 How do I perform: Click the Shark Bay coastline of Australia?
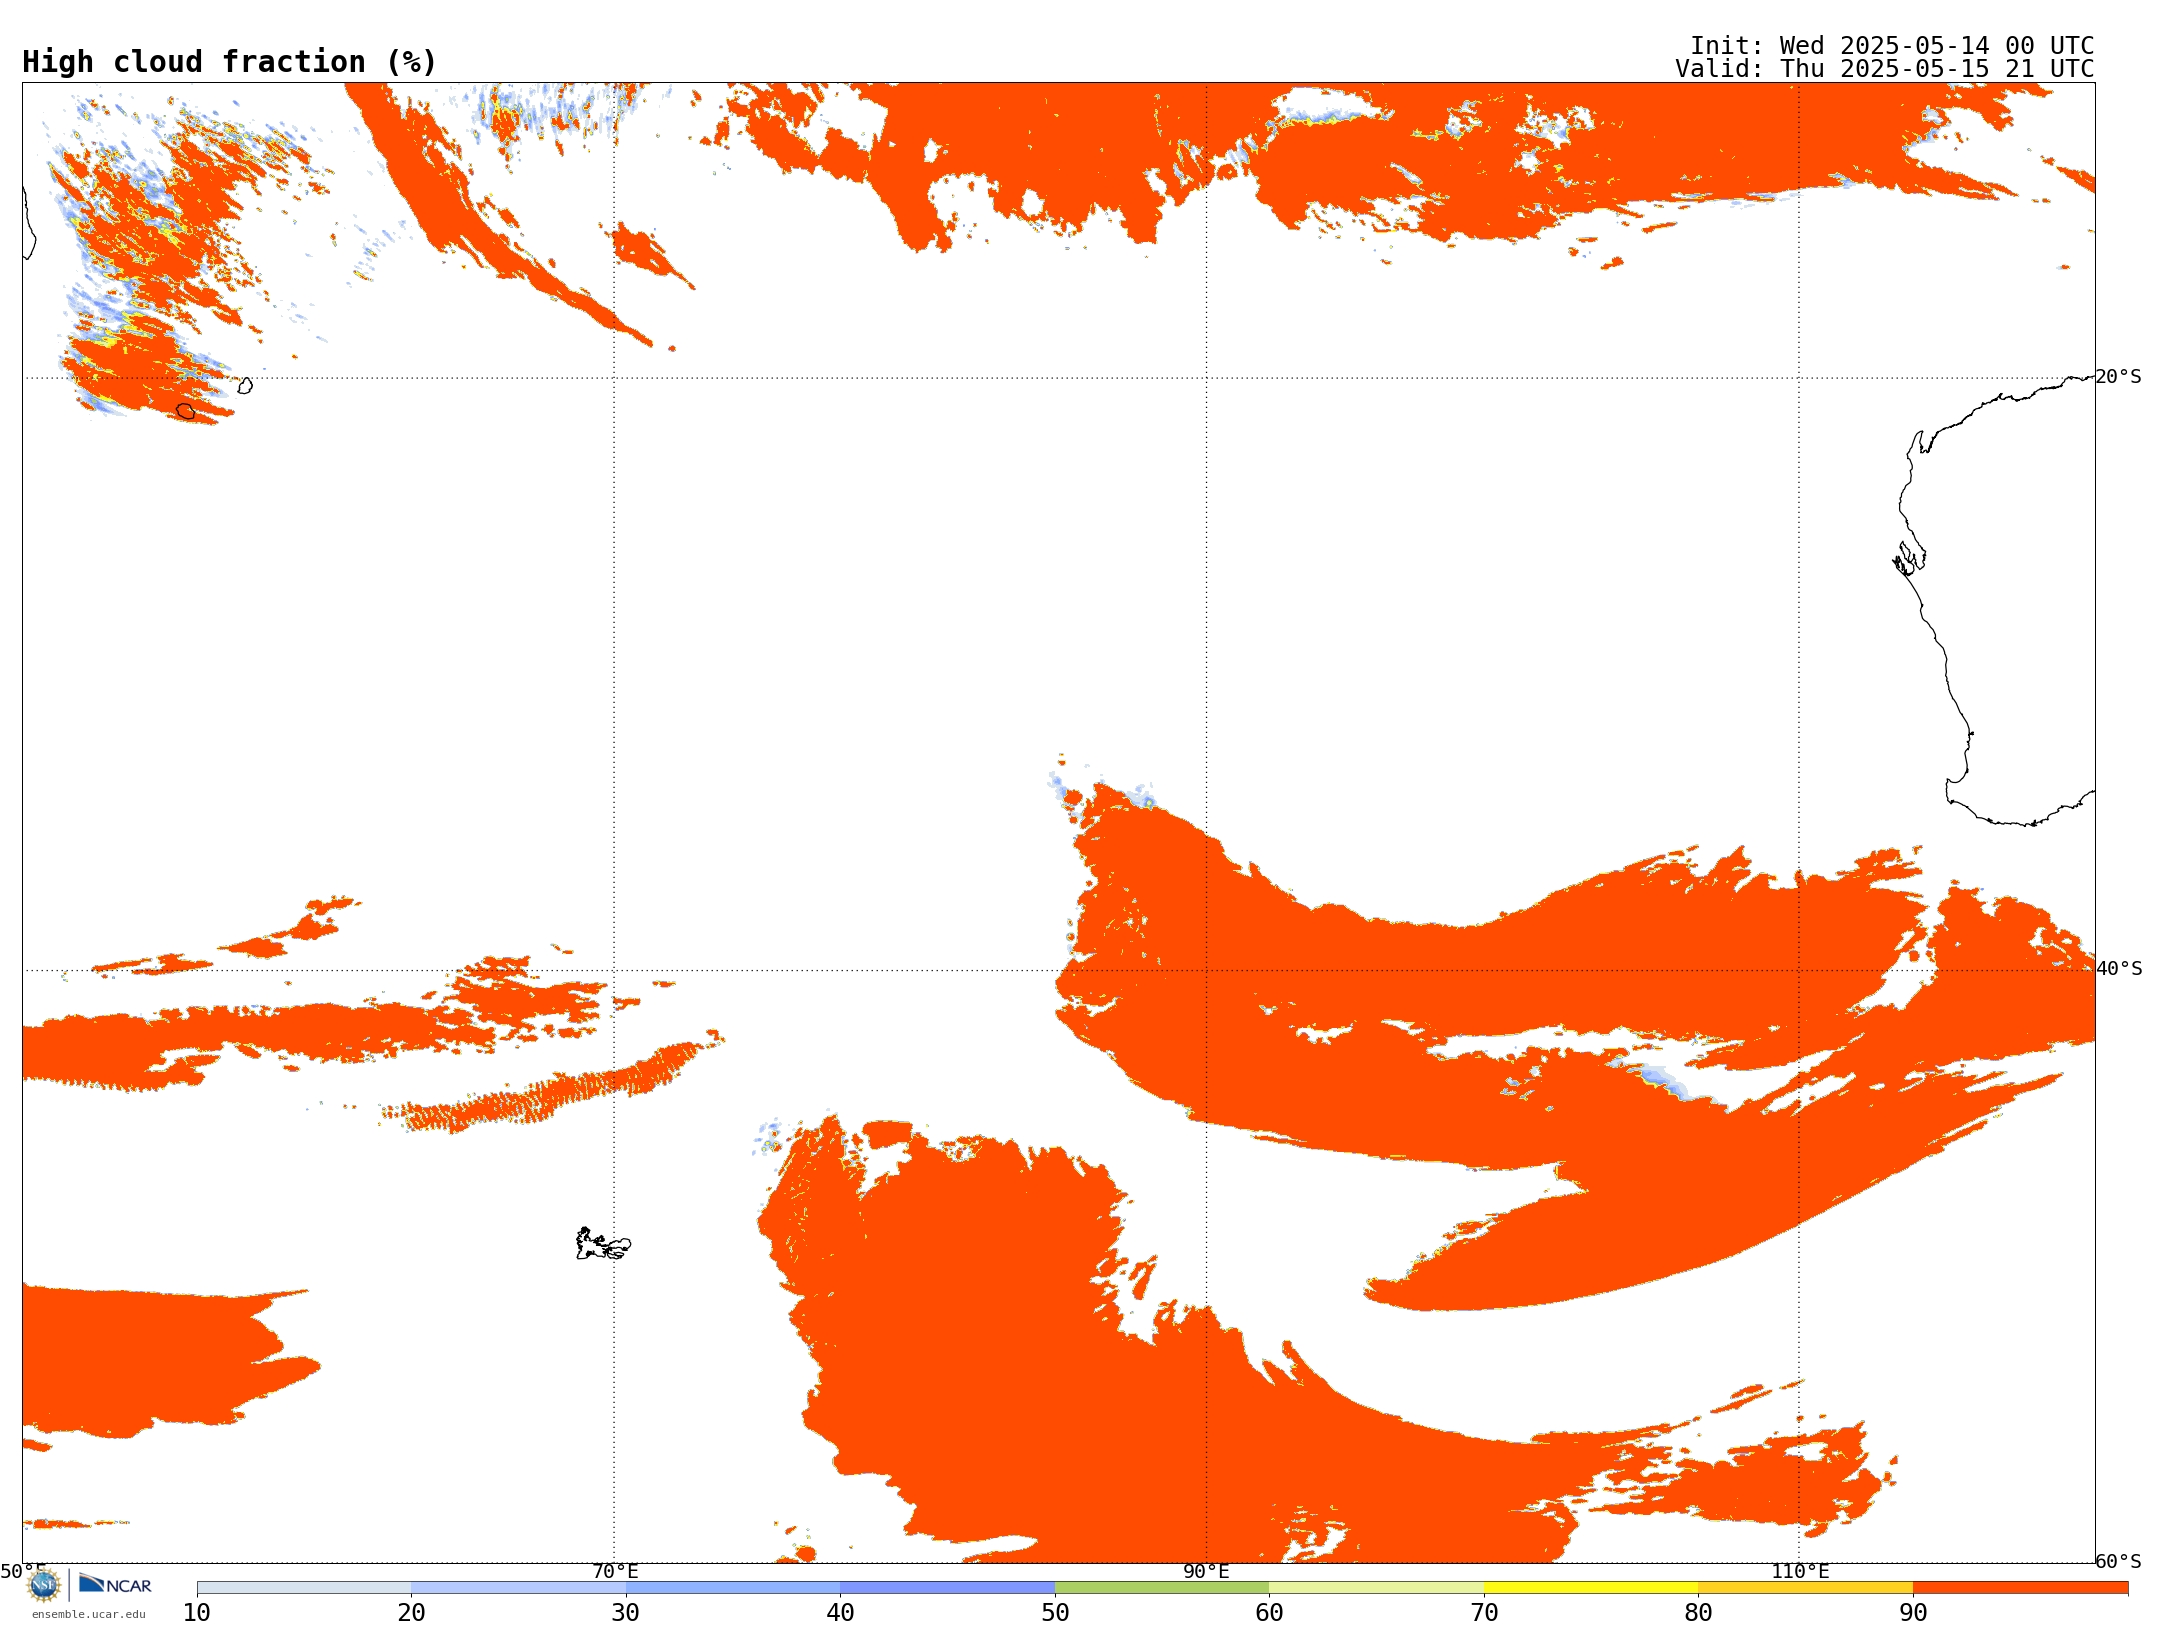(x=1909, y=558)
